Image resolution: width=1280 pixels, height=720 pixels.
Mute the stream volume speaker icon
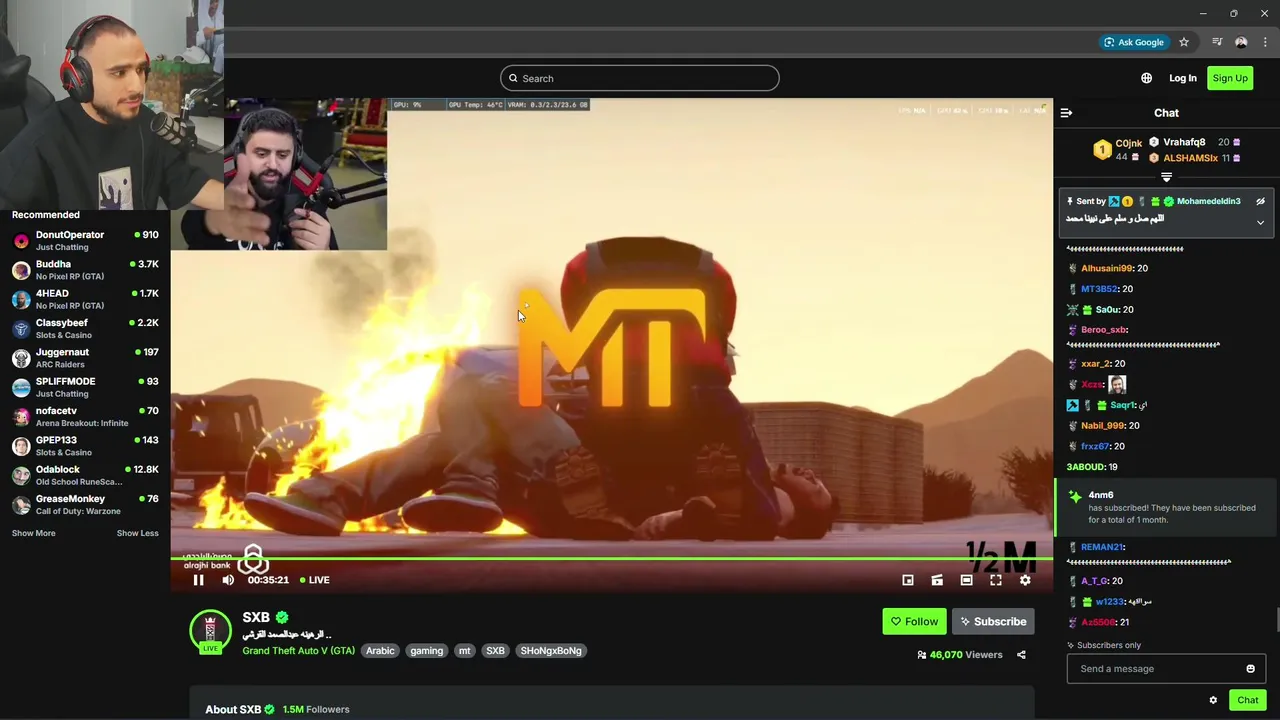[228, 580]
